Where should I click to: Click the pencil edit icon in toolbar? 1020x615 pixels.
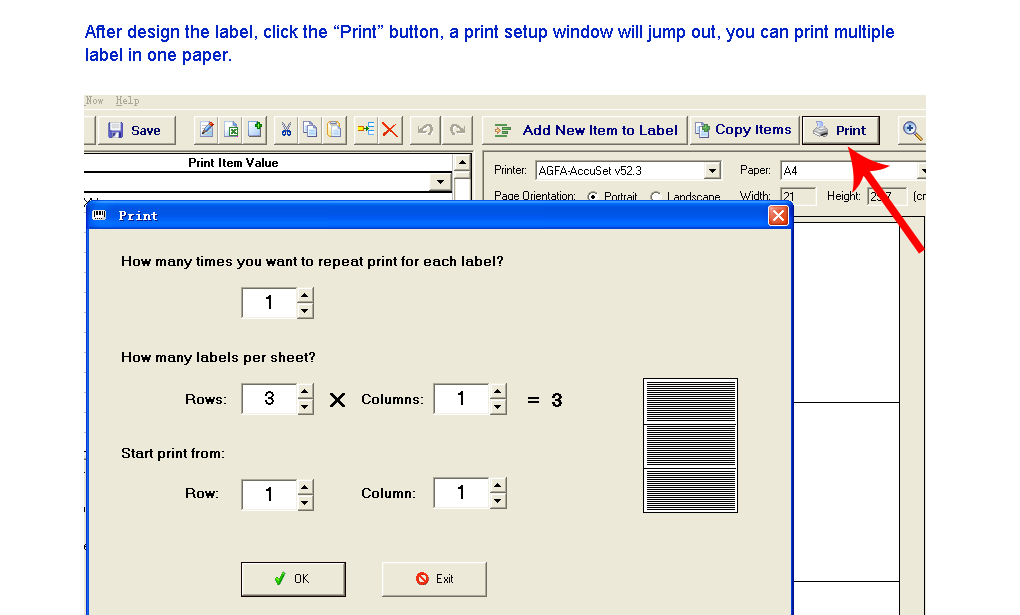207,130
